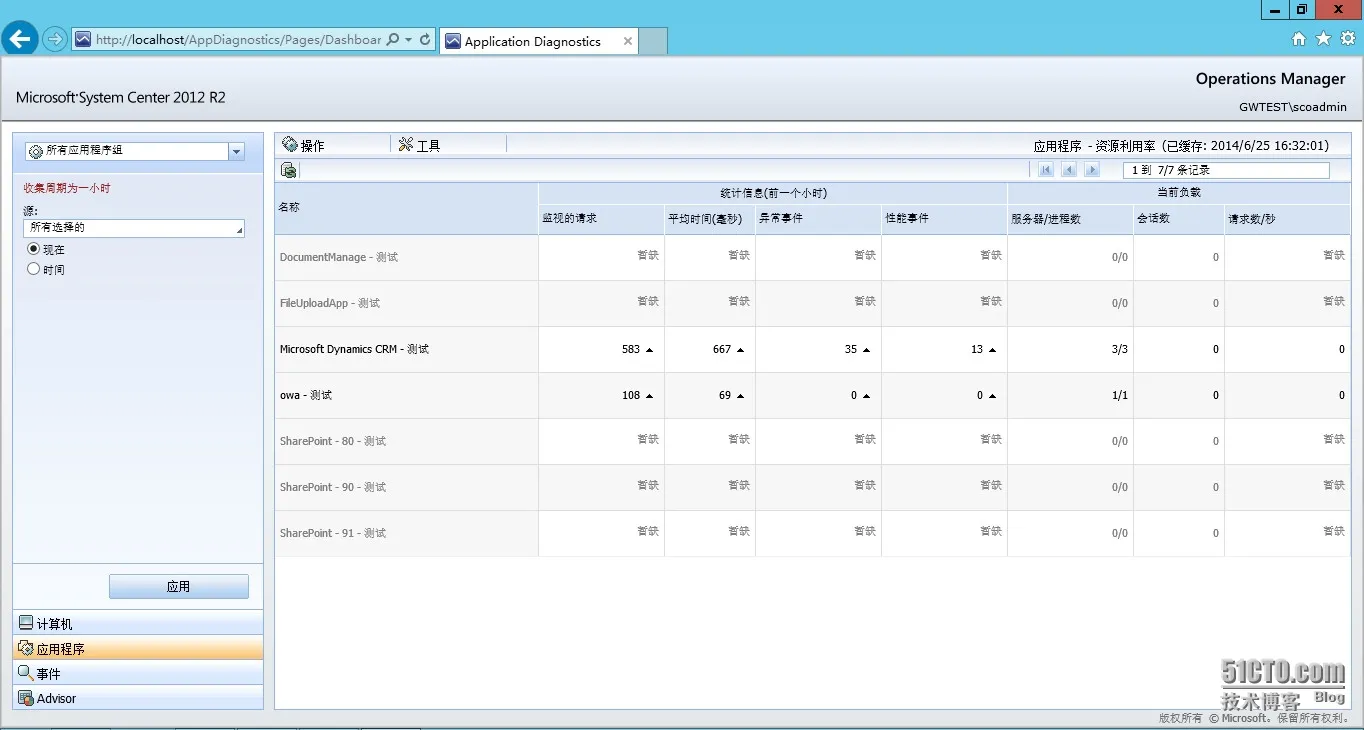The height and width of the screenshot is (730, 1364).
Task: Go to the next page of records
Action: (1092, 170)
